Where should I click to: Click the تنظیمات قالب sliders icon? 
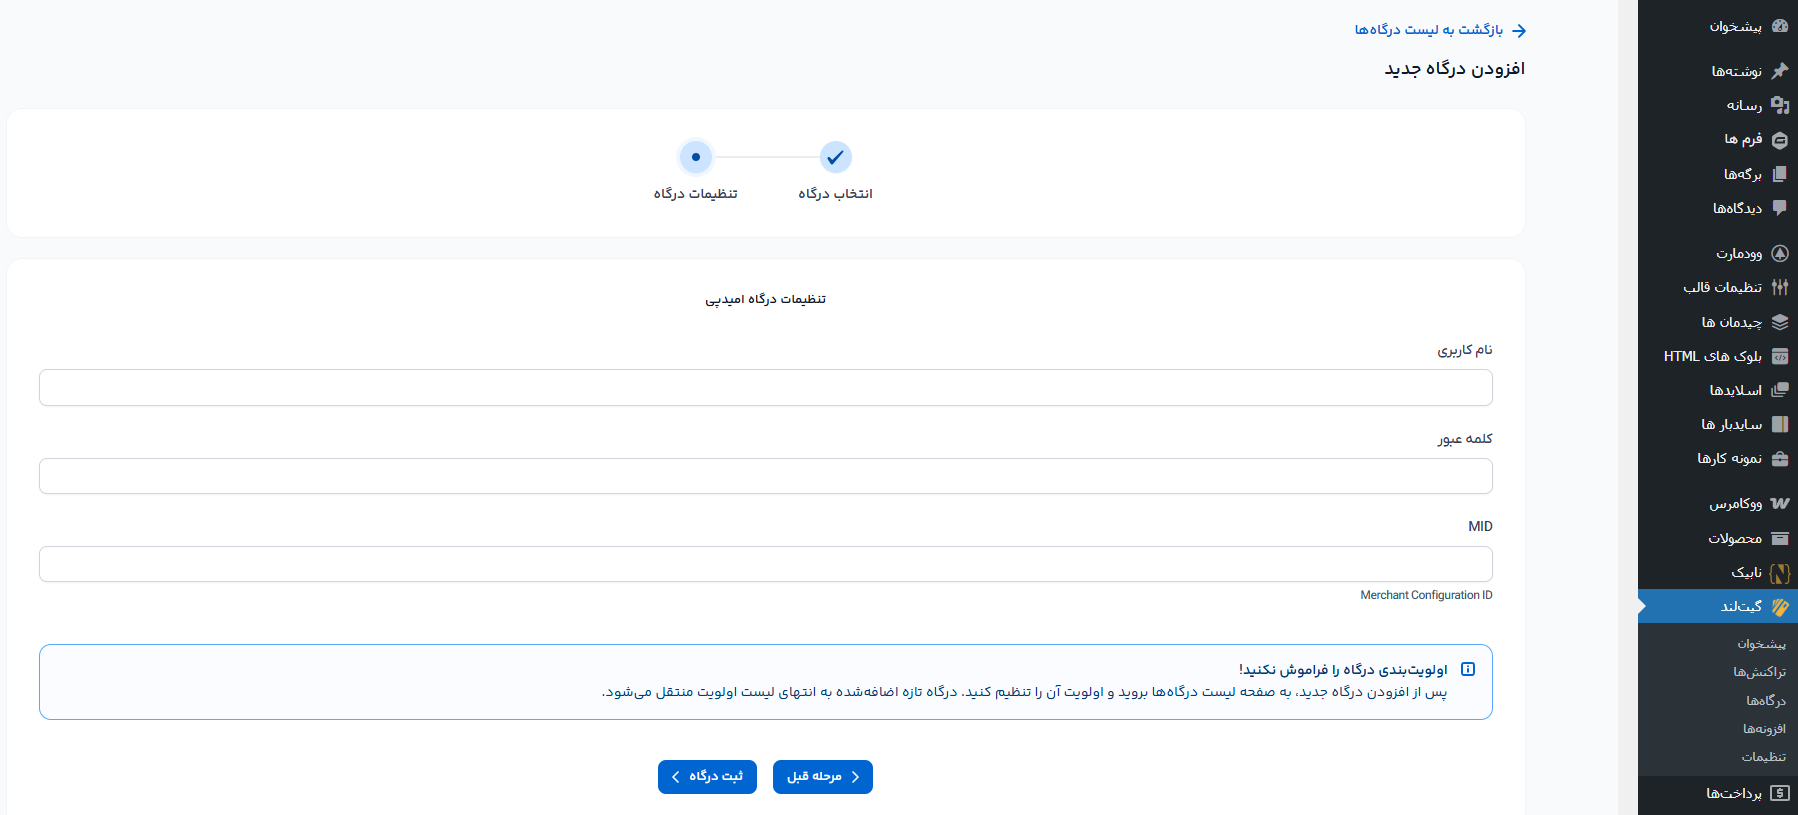tap(1779, 287)
